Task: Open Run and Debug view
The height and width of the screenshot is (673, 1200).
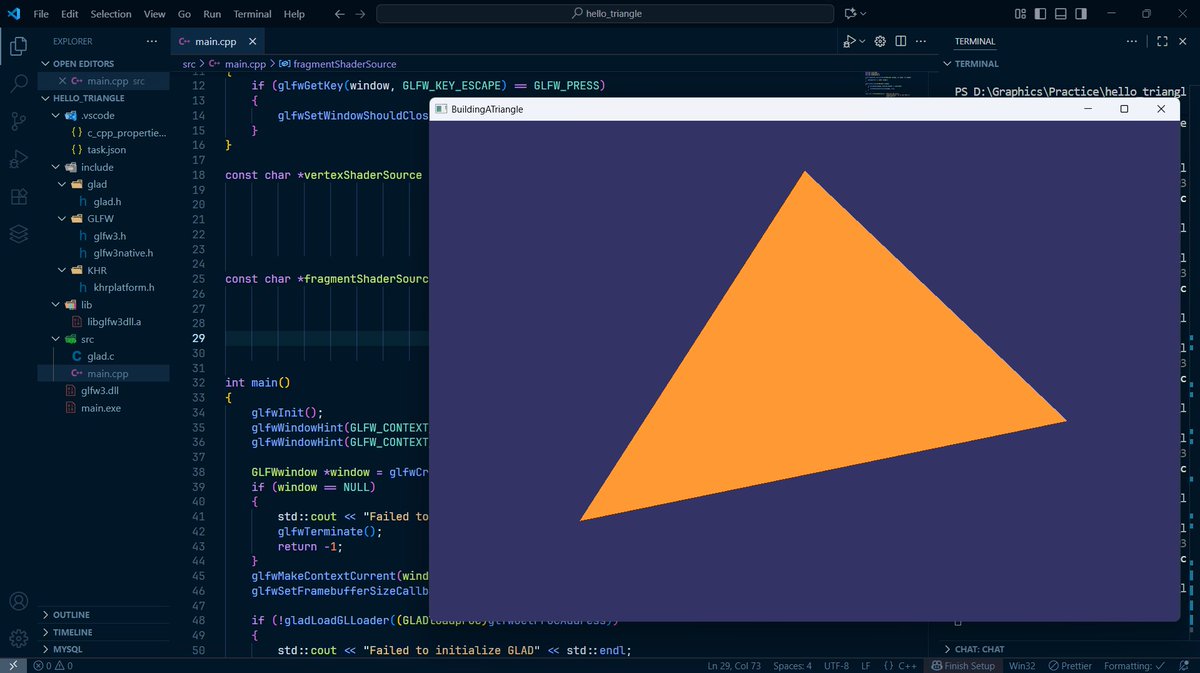Action: pos(18,159)
